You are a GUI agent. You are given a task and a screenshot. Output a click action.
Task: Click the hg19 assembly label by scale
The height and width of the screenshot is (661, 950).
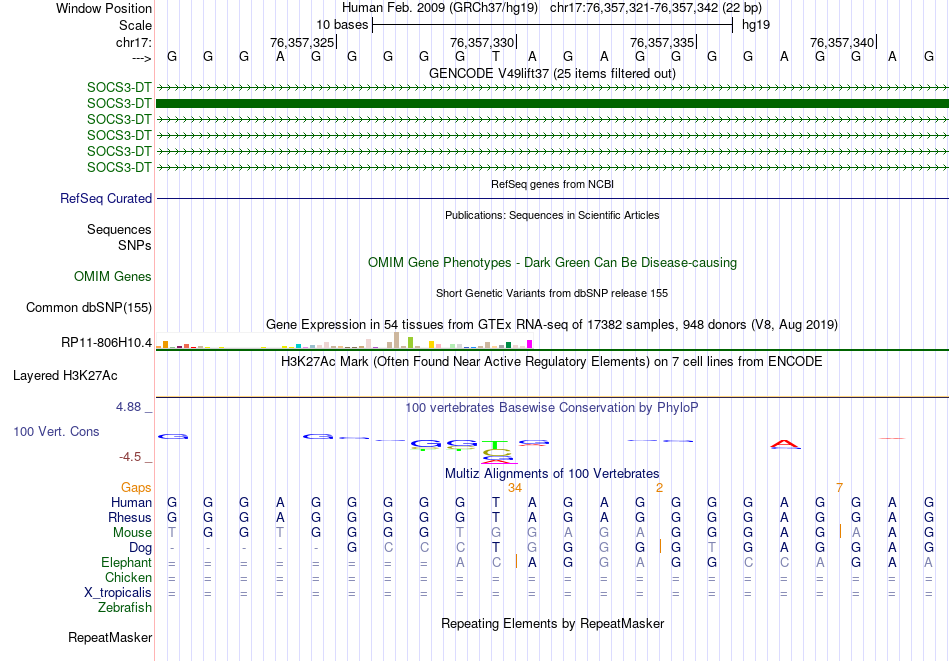[x=756, y=25]
